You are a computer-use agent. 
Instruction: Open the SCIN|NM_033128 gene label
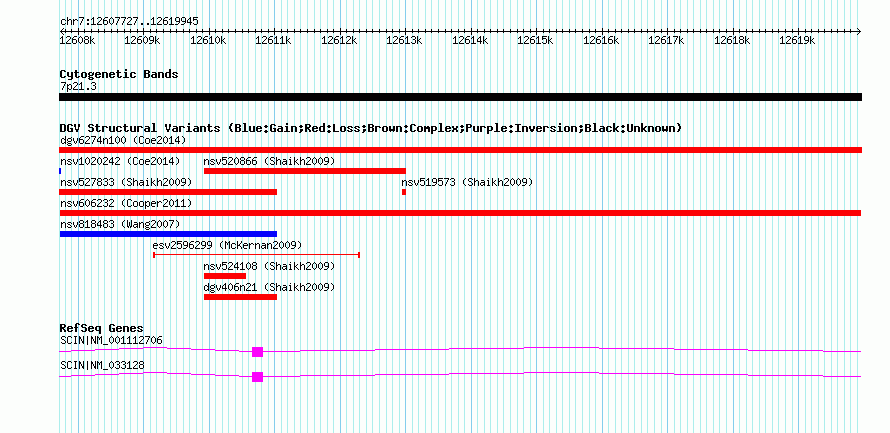[102, 365]
